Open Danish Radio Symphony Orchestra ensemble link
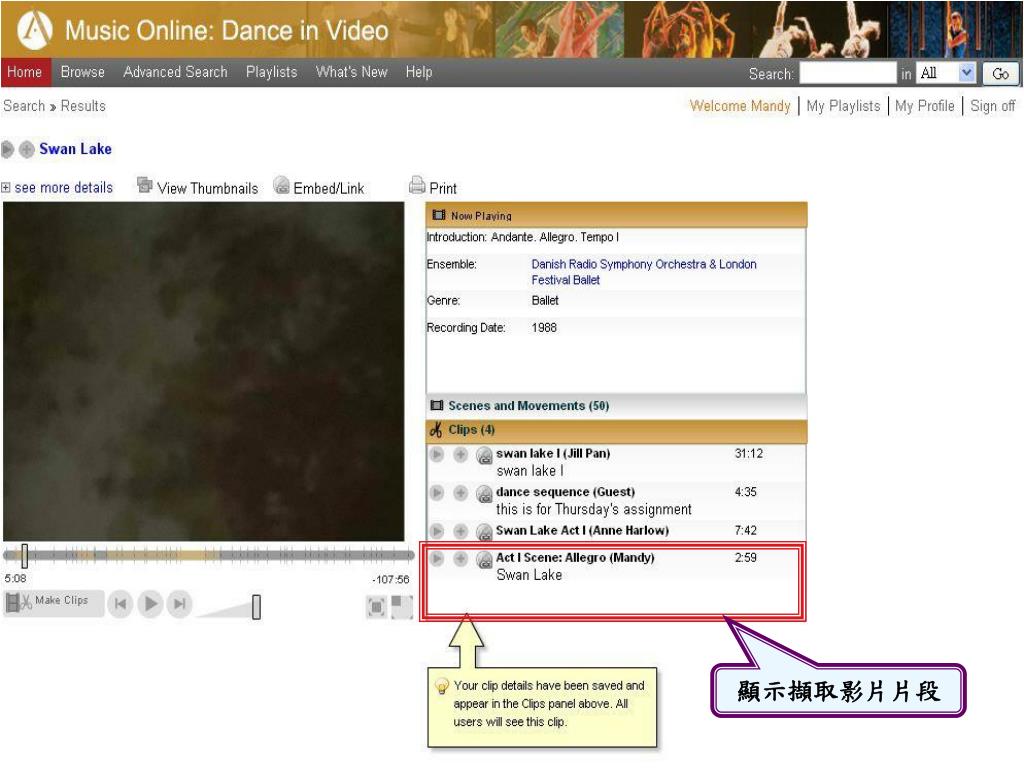The width and height of the screenshot is (1024, 768). click(644, 272)
